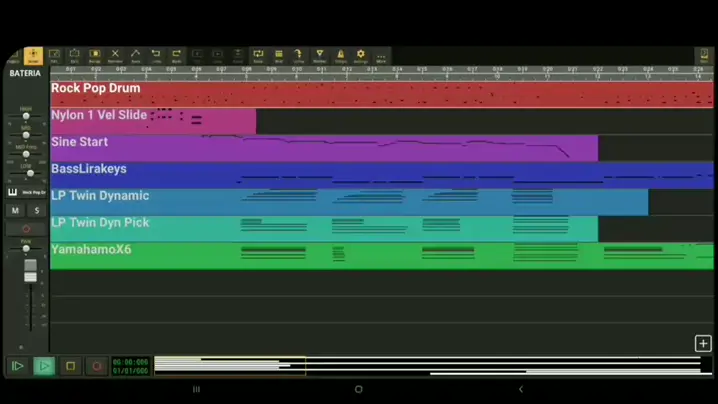This screenshot has height=404, width=718.
Task: Adjust the LOW EQ knob slider
Action: pyautogui.click(x=30, y=173)
